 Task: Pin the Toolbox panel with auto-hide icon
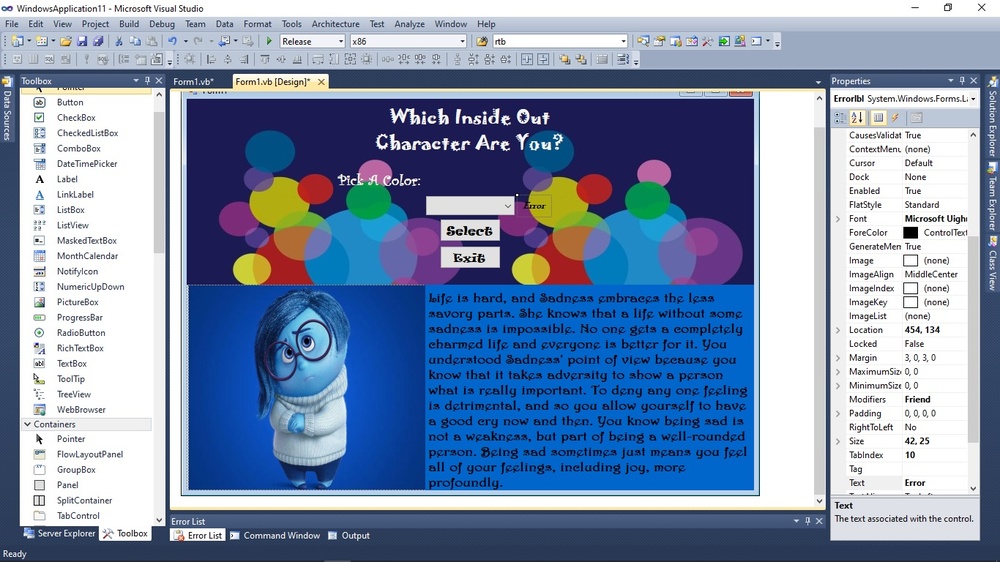tap(148, 81)
